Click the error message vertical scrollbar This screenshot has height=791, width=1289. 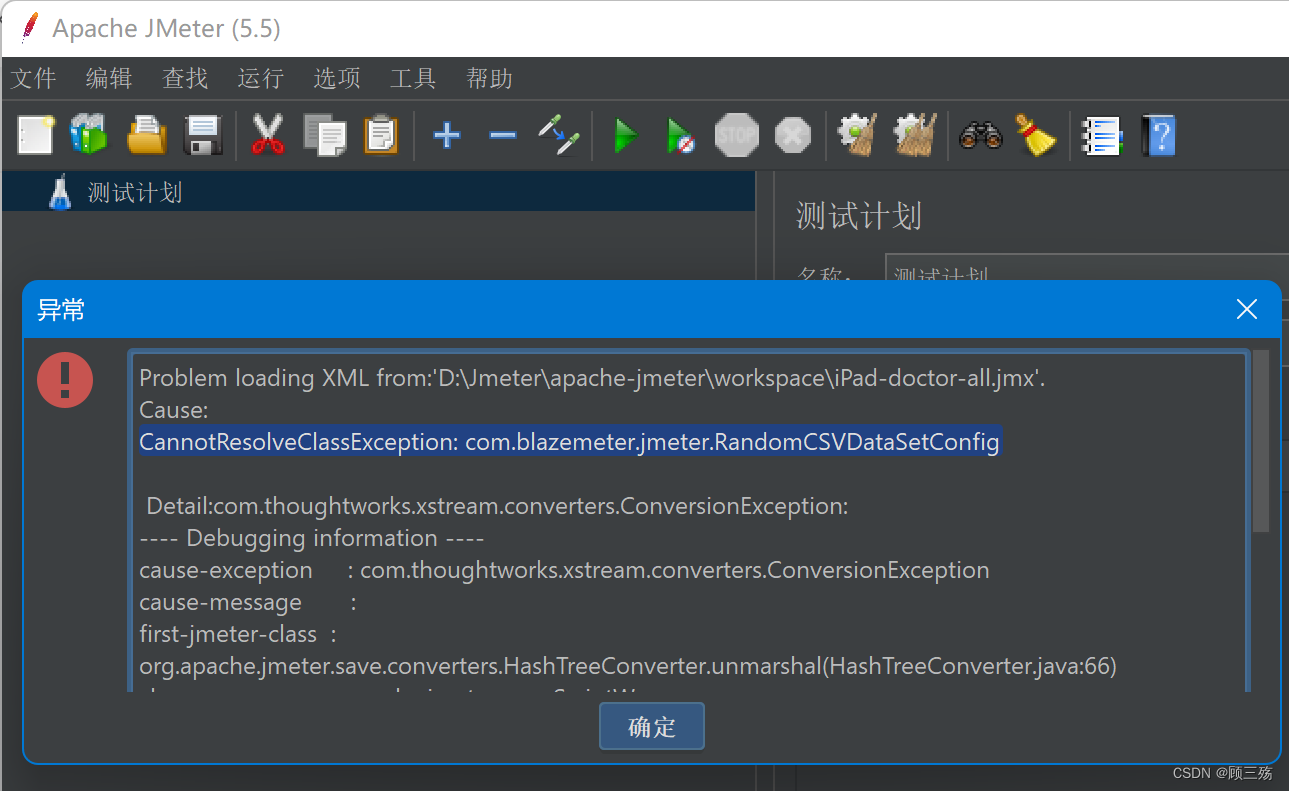(1261, 440)
